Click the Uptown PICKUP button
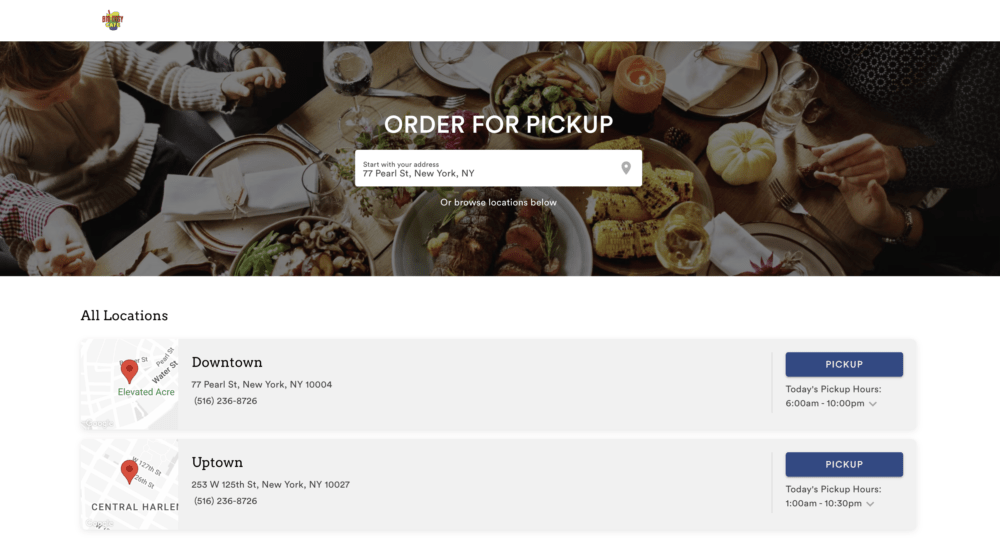 [844, 464]
